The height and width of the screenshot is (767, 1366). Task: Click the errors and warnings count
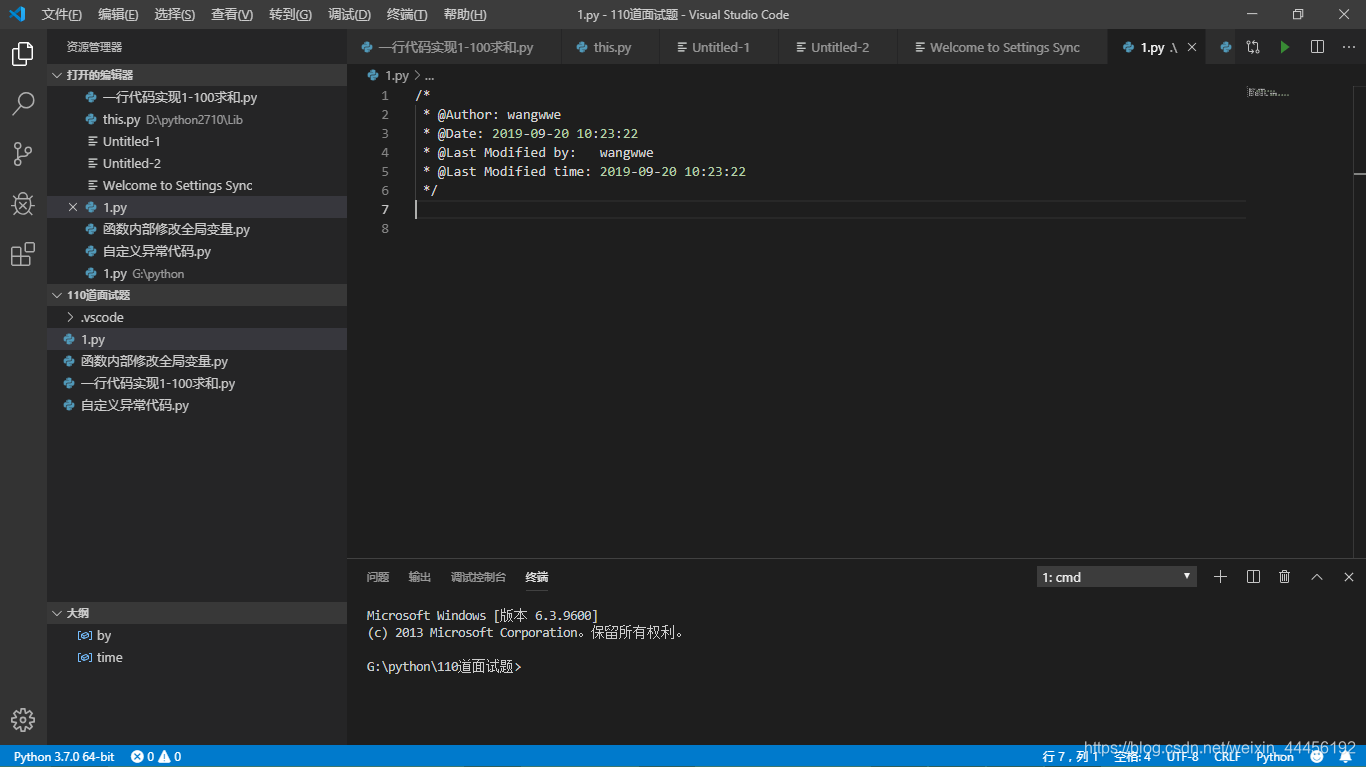coord(156,757)
